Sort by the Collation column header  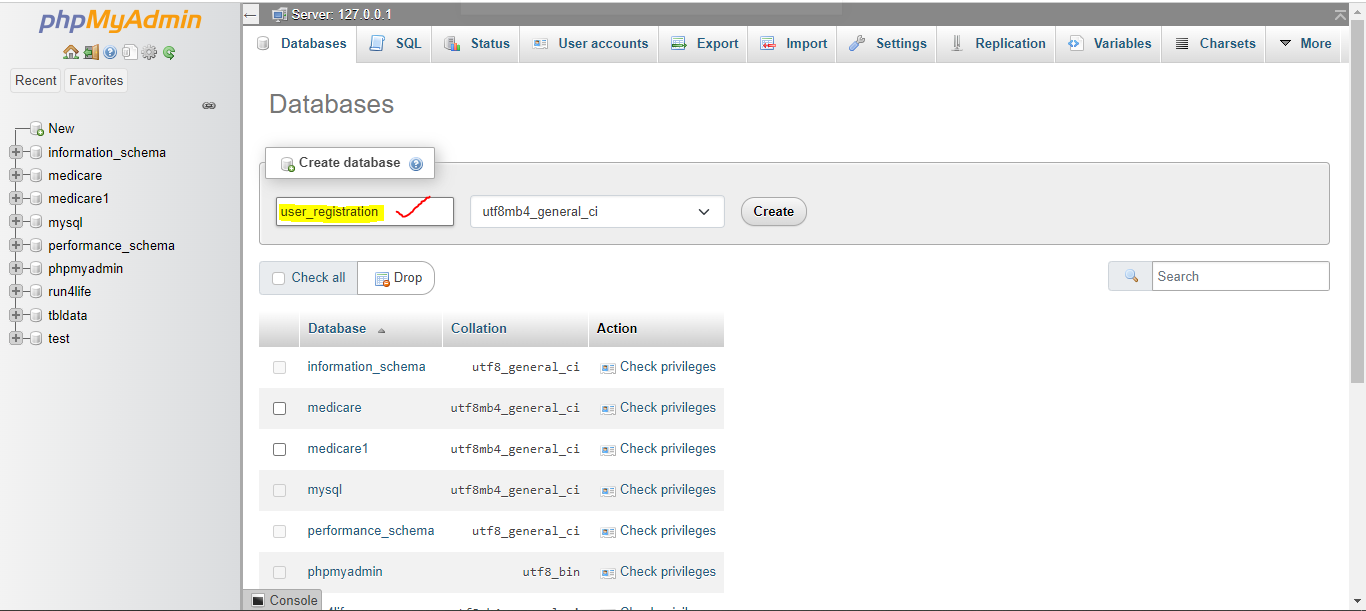[x=479, y=328]
